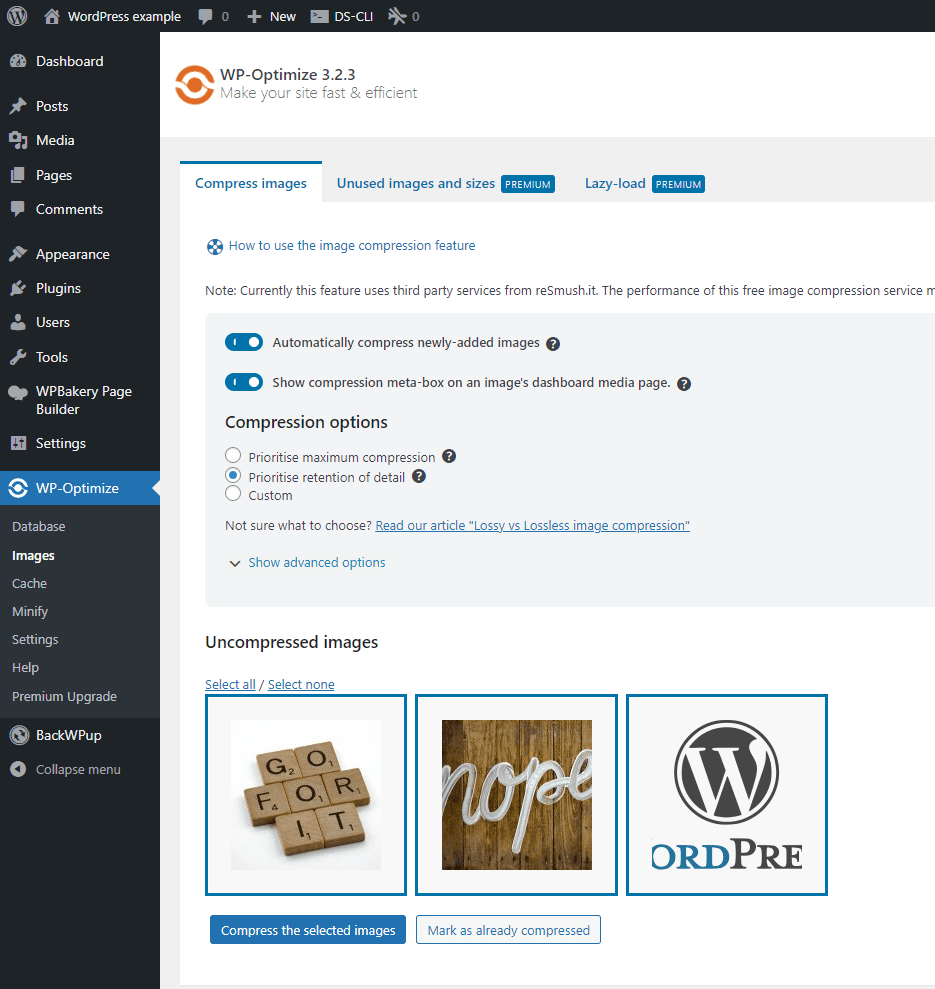
Task: Select the nope neon sign thumbnail
Action: (517, 795)
